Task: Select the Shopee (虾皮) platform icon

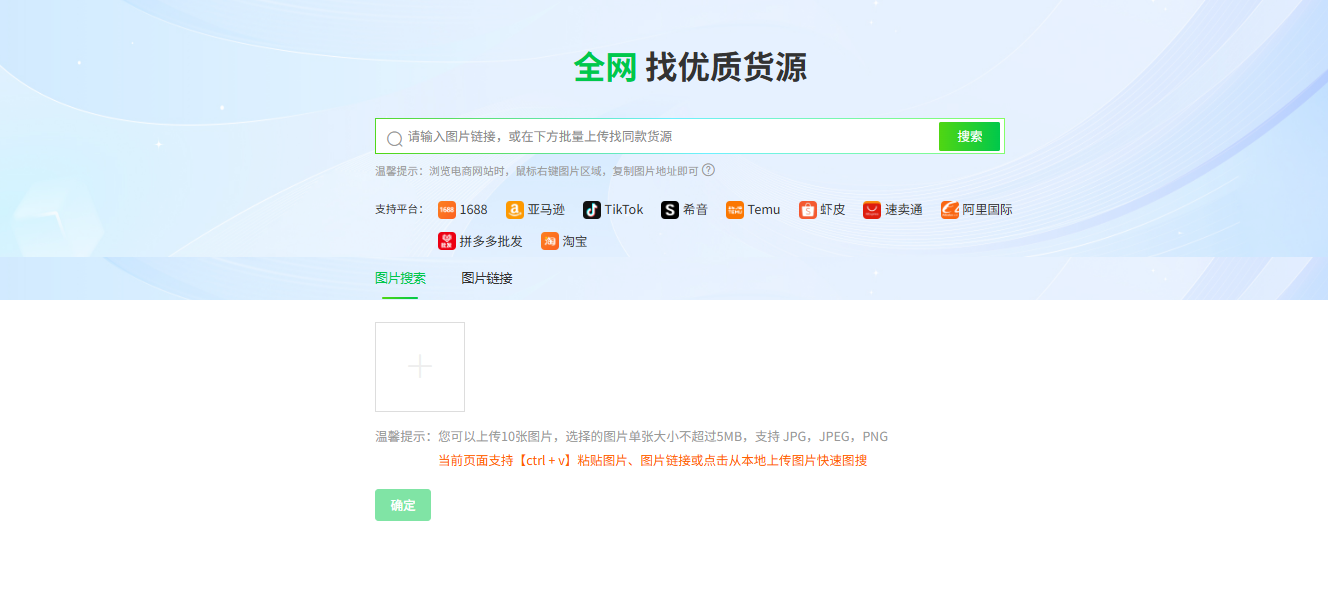Action: tap(808, 210)
